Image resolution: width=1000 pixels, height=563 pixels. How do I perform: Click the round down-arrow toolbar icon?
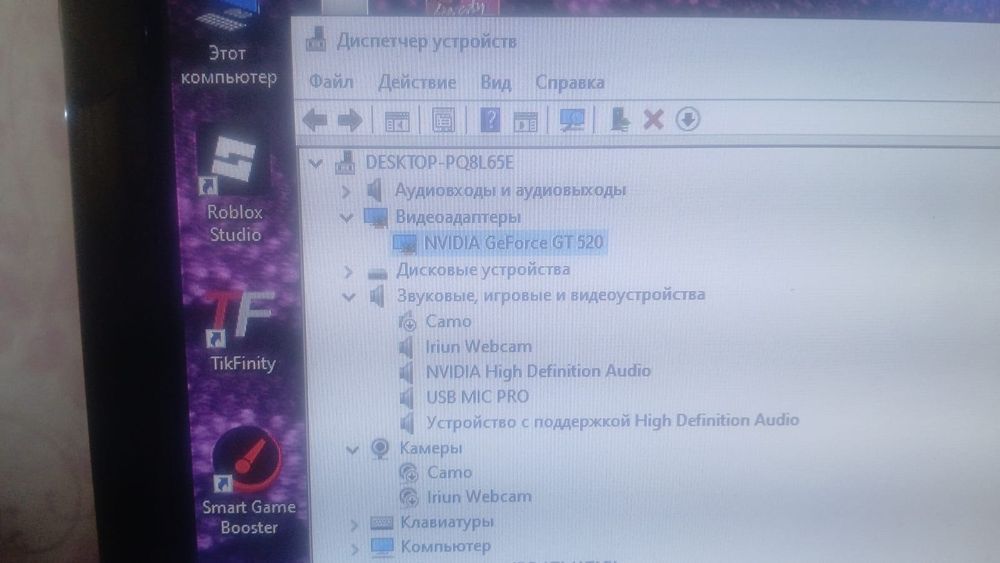point(688,119)
